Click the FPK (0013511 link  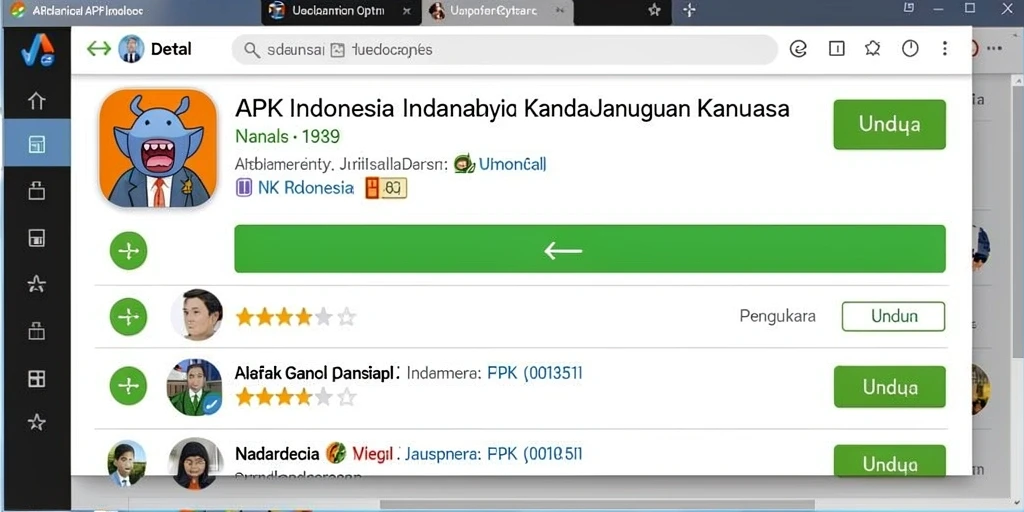(x=535, y=374)
